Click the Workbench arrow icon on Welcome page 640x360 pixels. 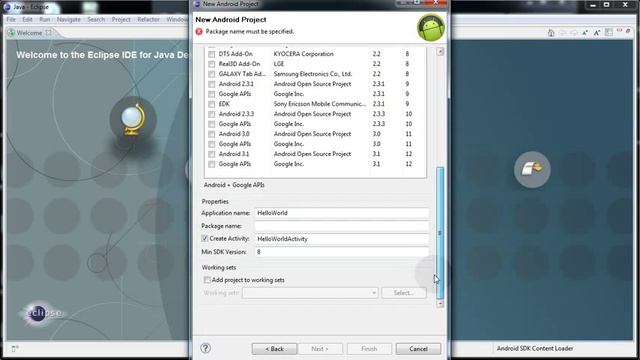coord(532,169)
